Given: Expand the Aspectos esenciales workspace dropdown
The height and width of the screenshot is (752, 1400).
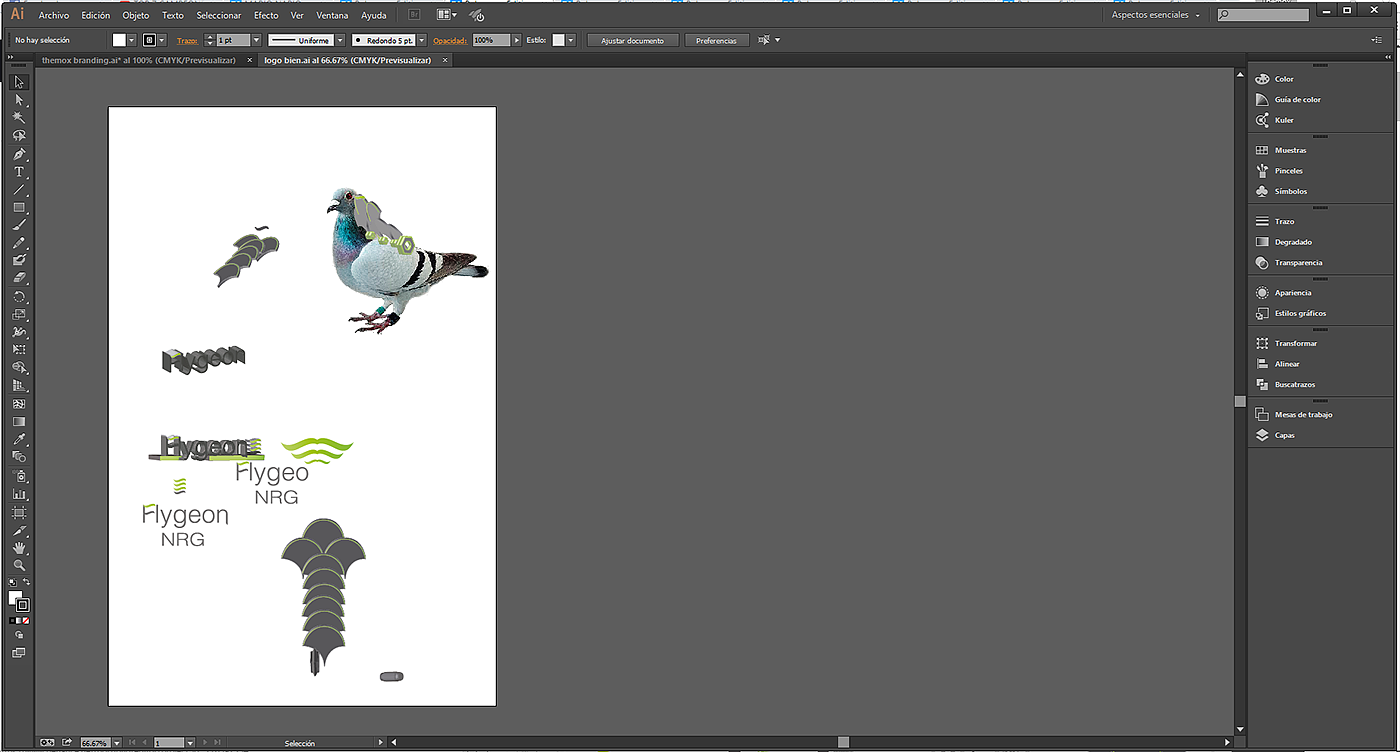Looking at the screenshot, I should (x=1197, y=15).
